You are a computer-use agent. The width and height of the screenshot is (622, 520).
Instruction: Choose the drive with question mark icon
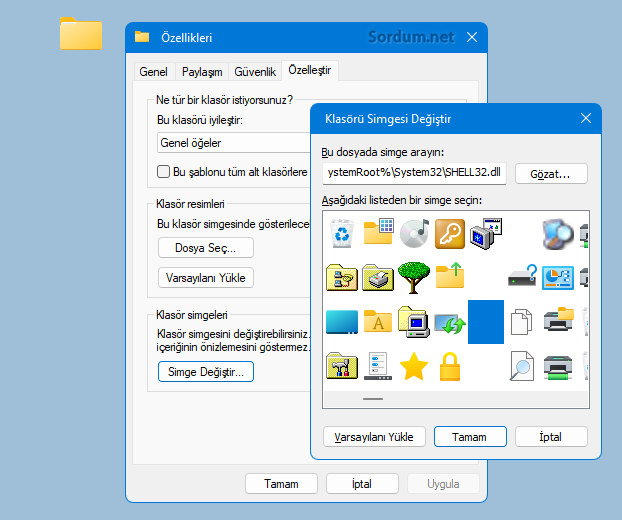pos(522,277)
